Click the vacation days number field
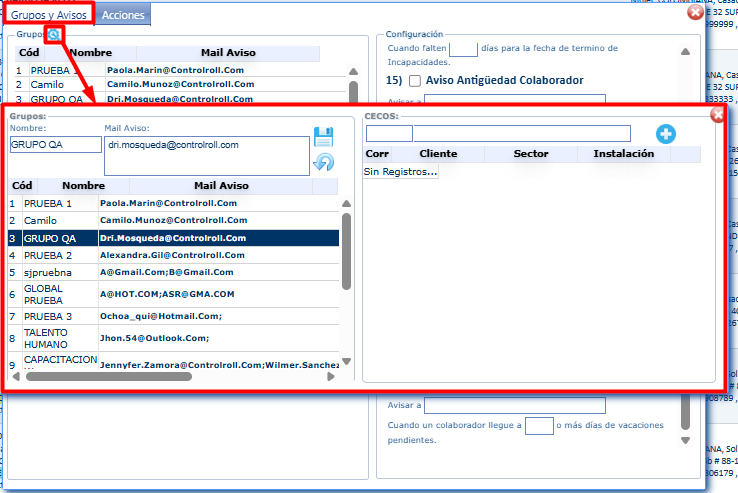Viewport: 738px width, 493px height. click(x=539, y=426)
